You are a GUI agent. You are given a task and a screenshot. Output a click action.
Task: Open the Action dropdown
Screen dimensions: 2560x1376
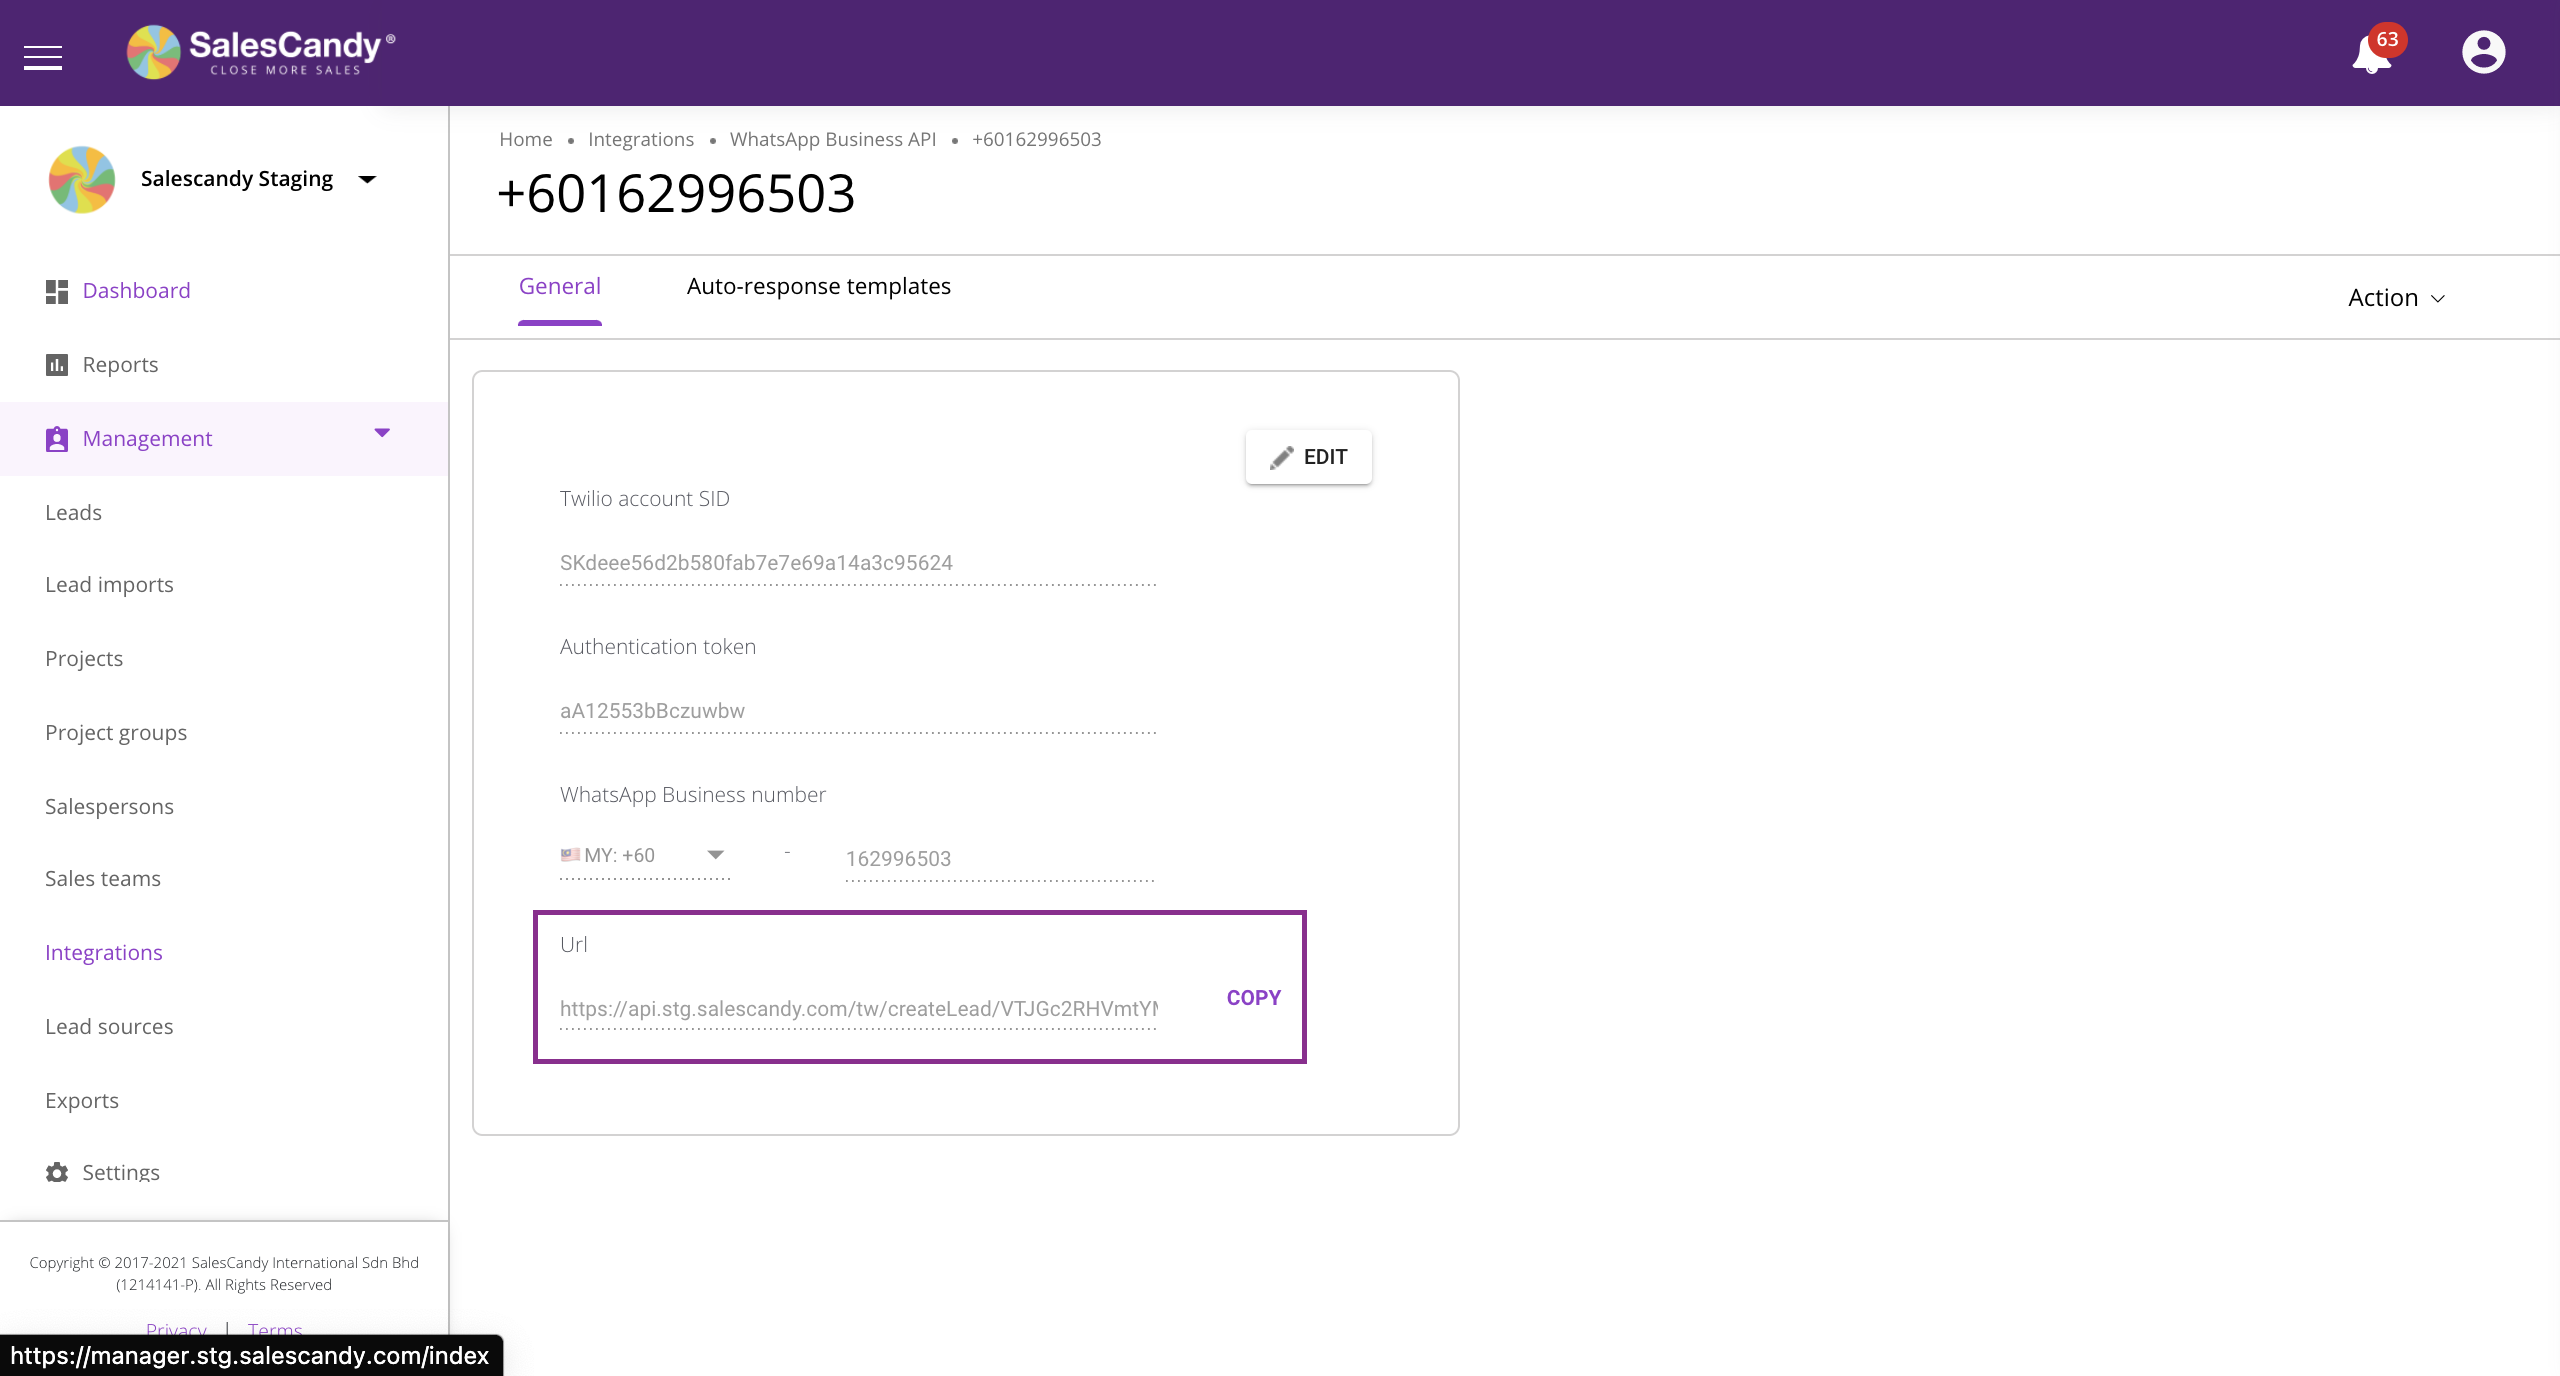(x=2396, y=298)
